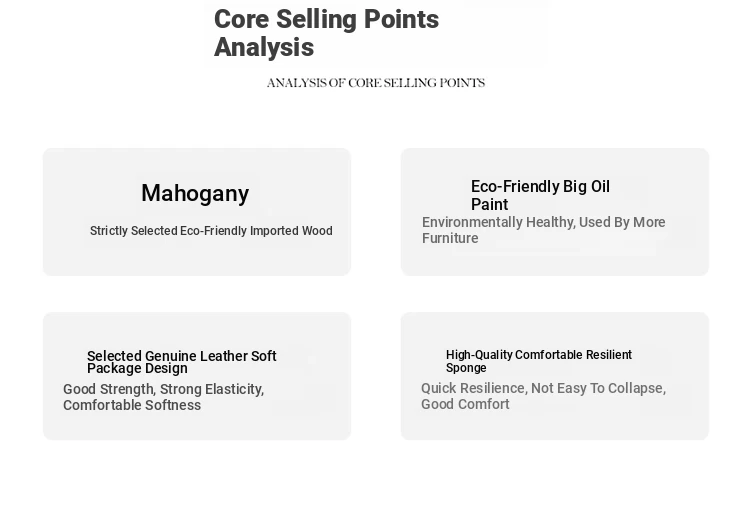Click 'Package Design' in the leather card title
Screen dimensions: 750x513
(137, 368)
